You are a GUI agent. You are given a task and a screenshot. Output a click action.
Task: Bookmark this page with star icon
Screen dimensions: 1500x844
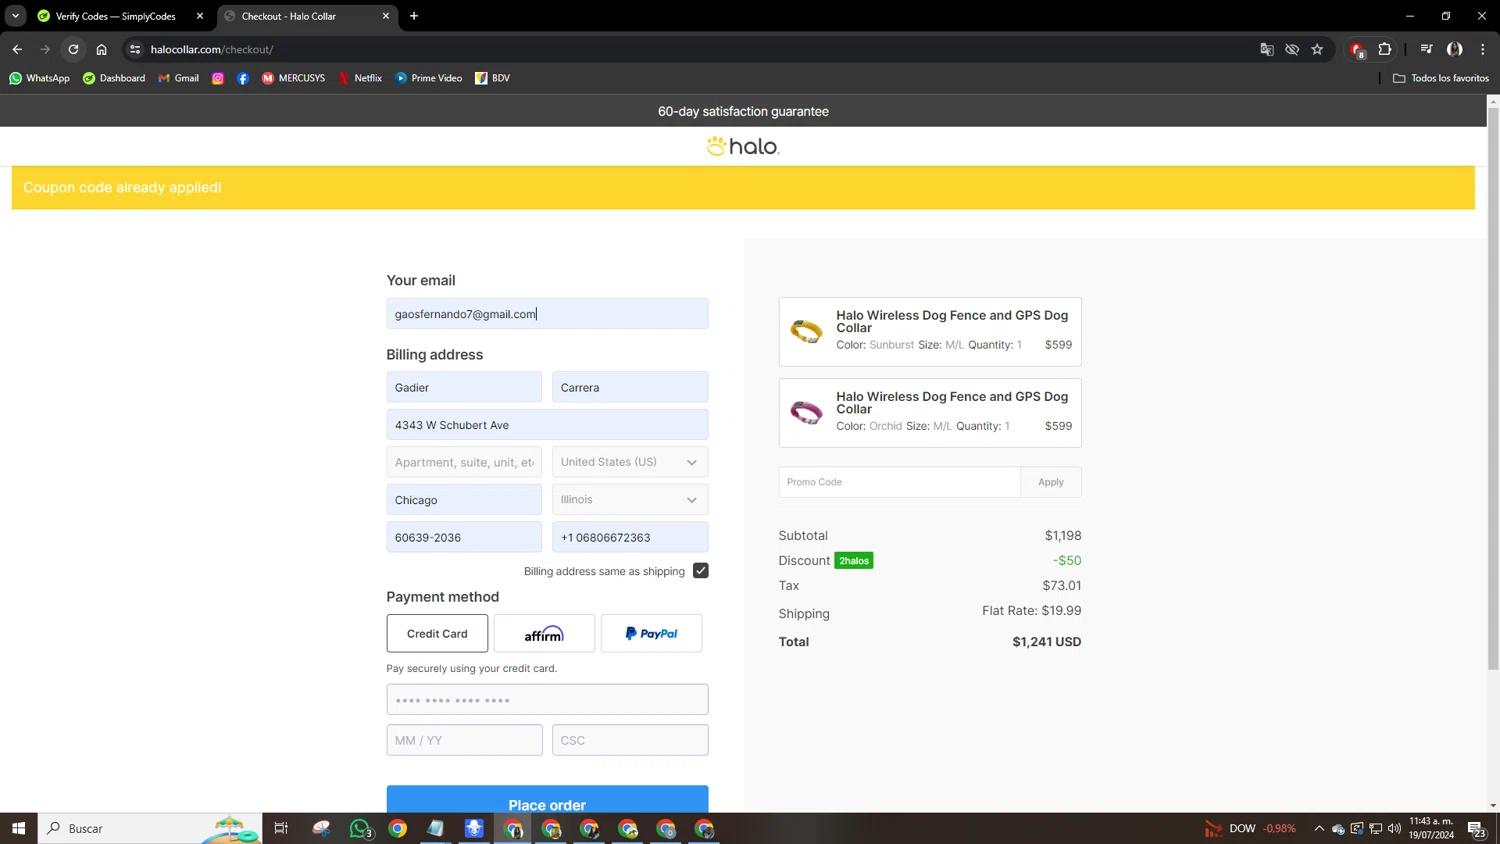pyautogui.click(x=1317, y=49)
